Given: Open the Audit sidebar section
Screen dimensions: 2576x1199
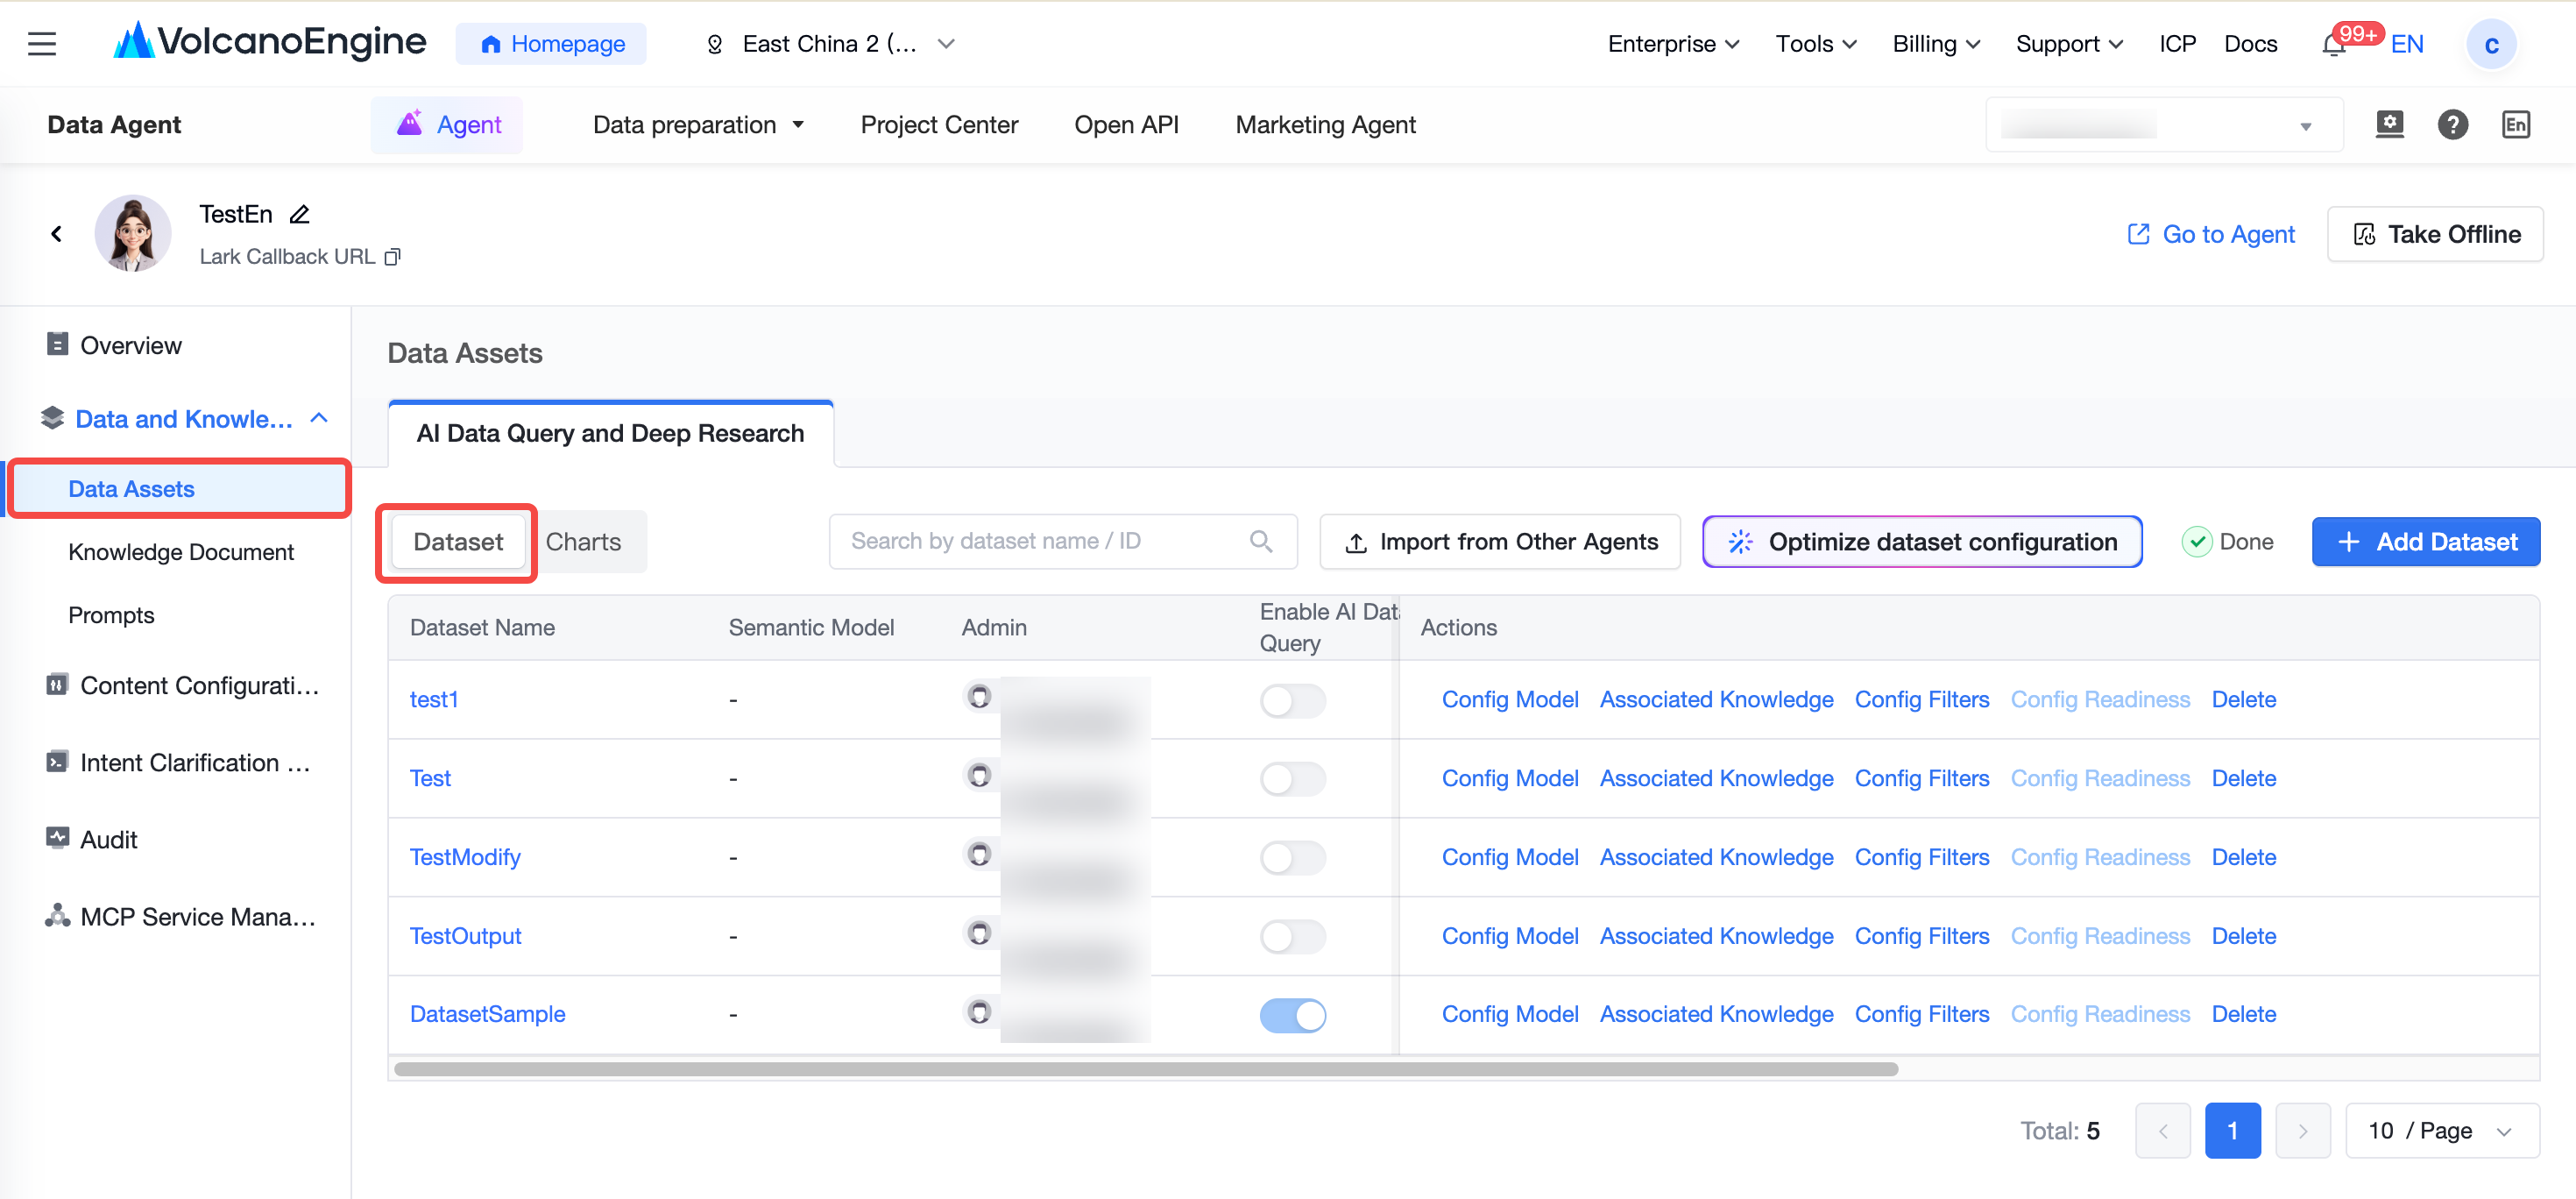Looking at the screenshot, I should point(92,839).
